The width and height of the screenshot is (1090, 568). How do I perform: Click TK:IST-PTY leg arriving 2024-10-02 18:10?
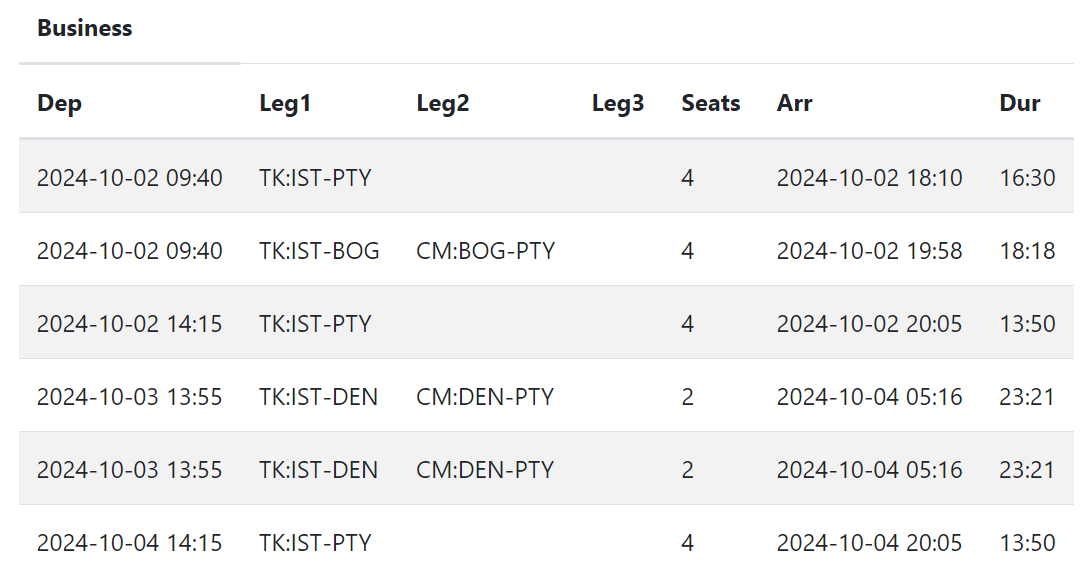point(315,178)
